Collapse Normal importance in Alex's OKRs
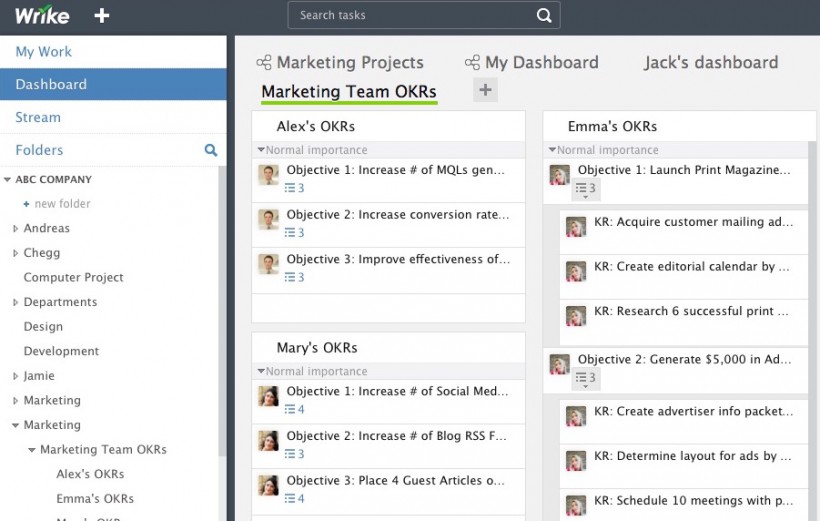The height and width of the screenshot is (521, 820). click(261, 150)
